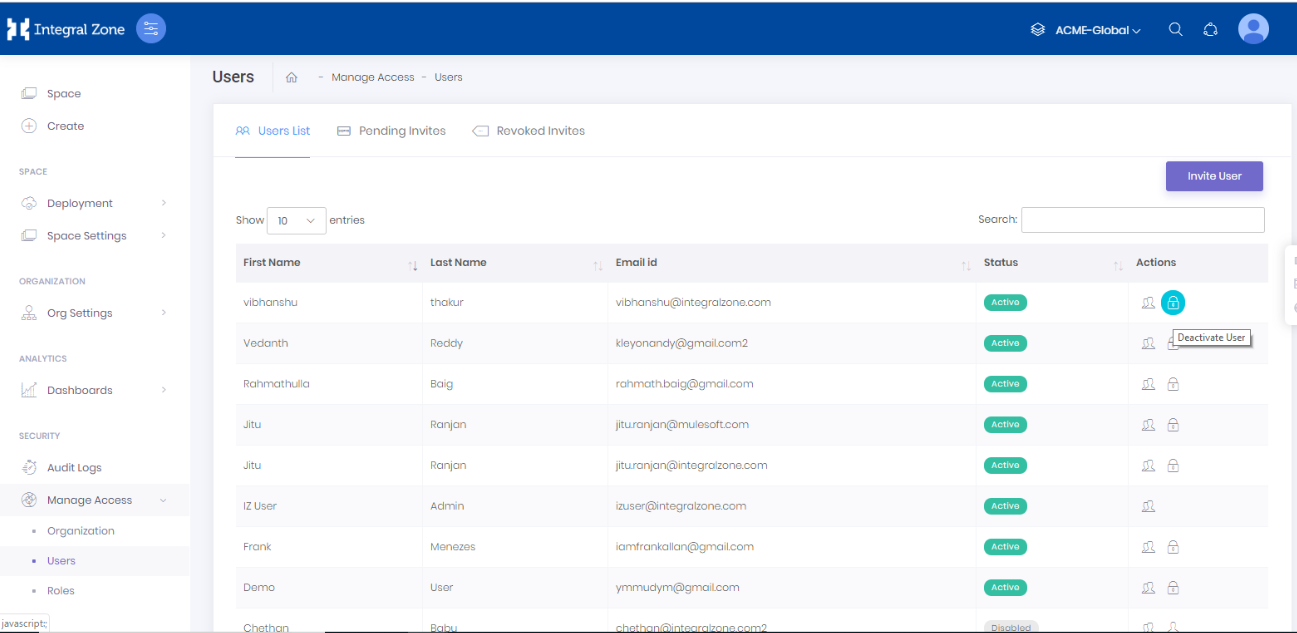Click roles icon for jitu.ranjan@mulesoft.com row
The image size is (1297, 633).
tap(1148, 425)
